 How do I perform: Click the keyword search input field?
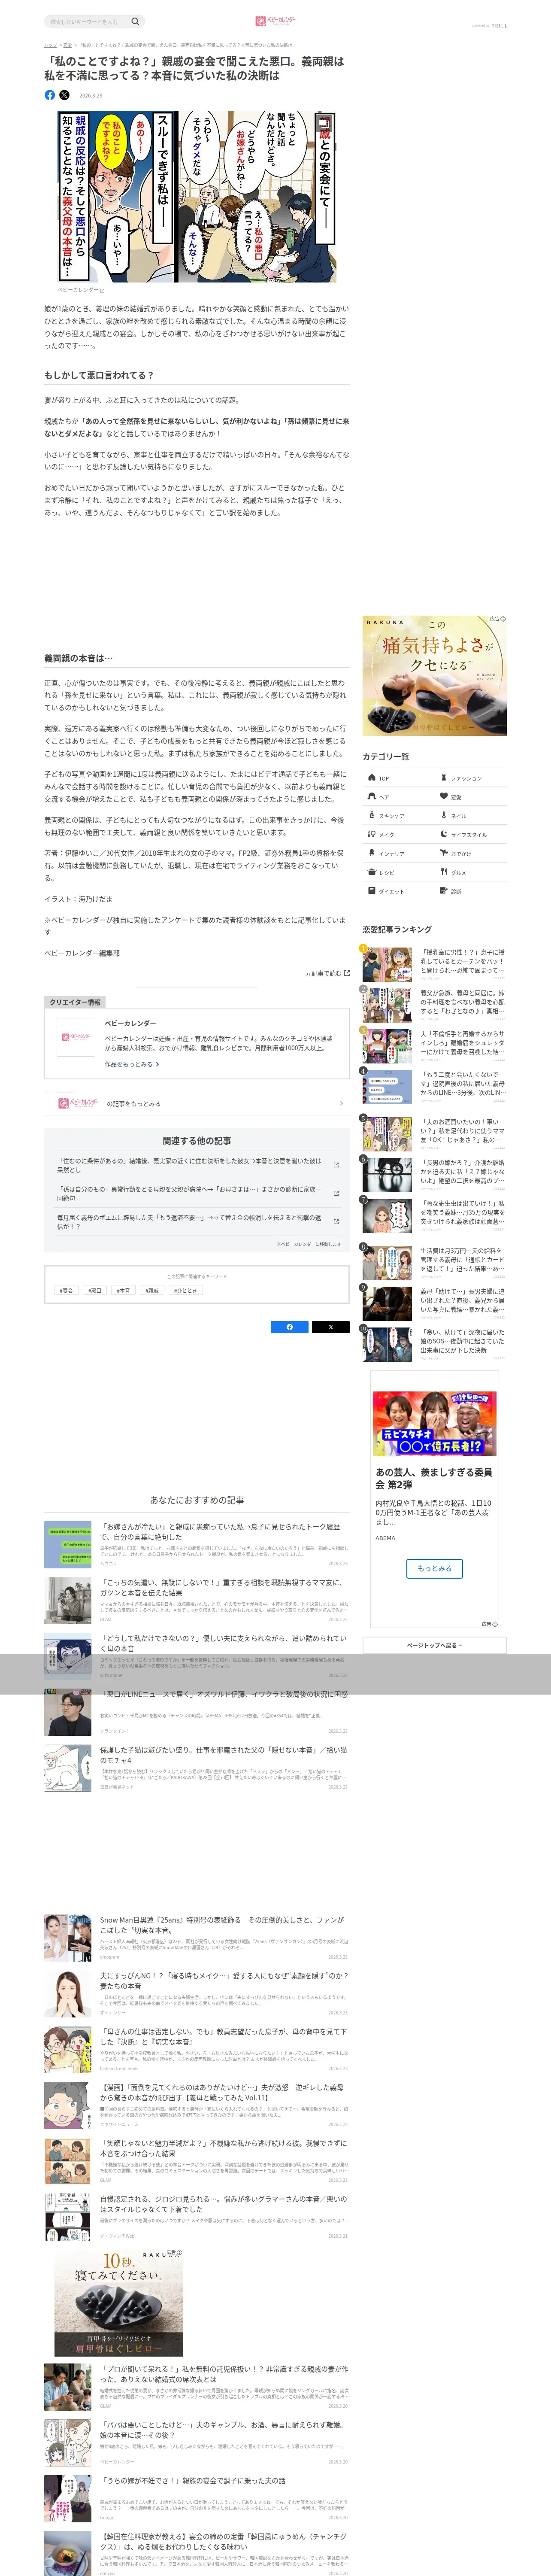click(87, 21)
